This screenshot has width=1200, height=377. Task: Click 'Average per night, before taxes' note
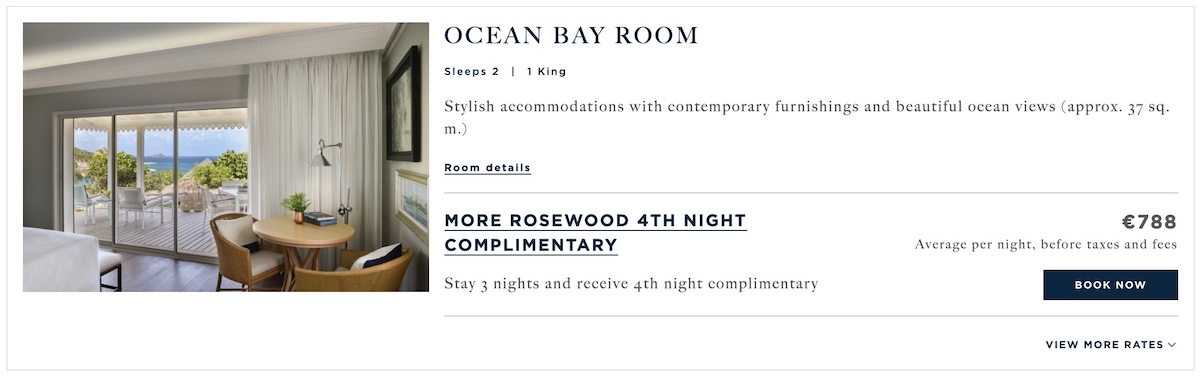1045,244
